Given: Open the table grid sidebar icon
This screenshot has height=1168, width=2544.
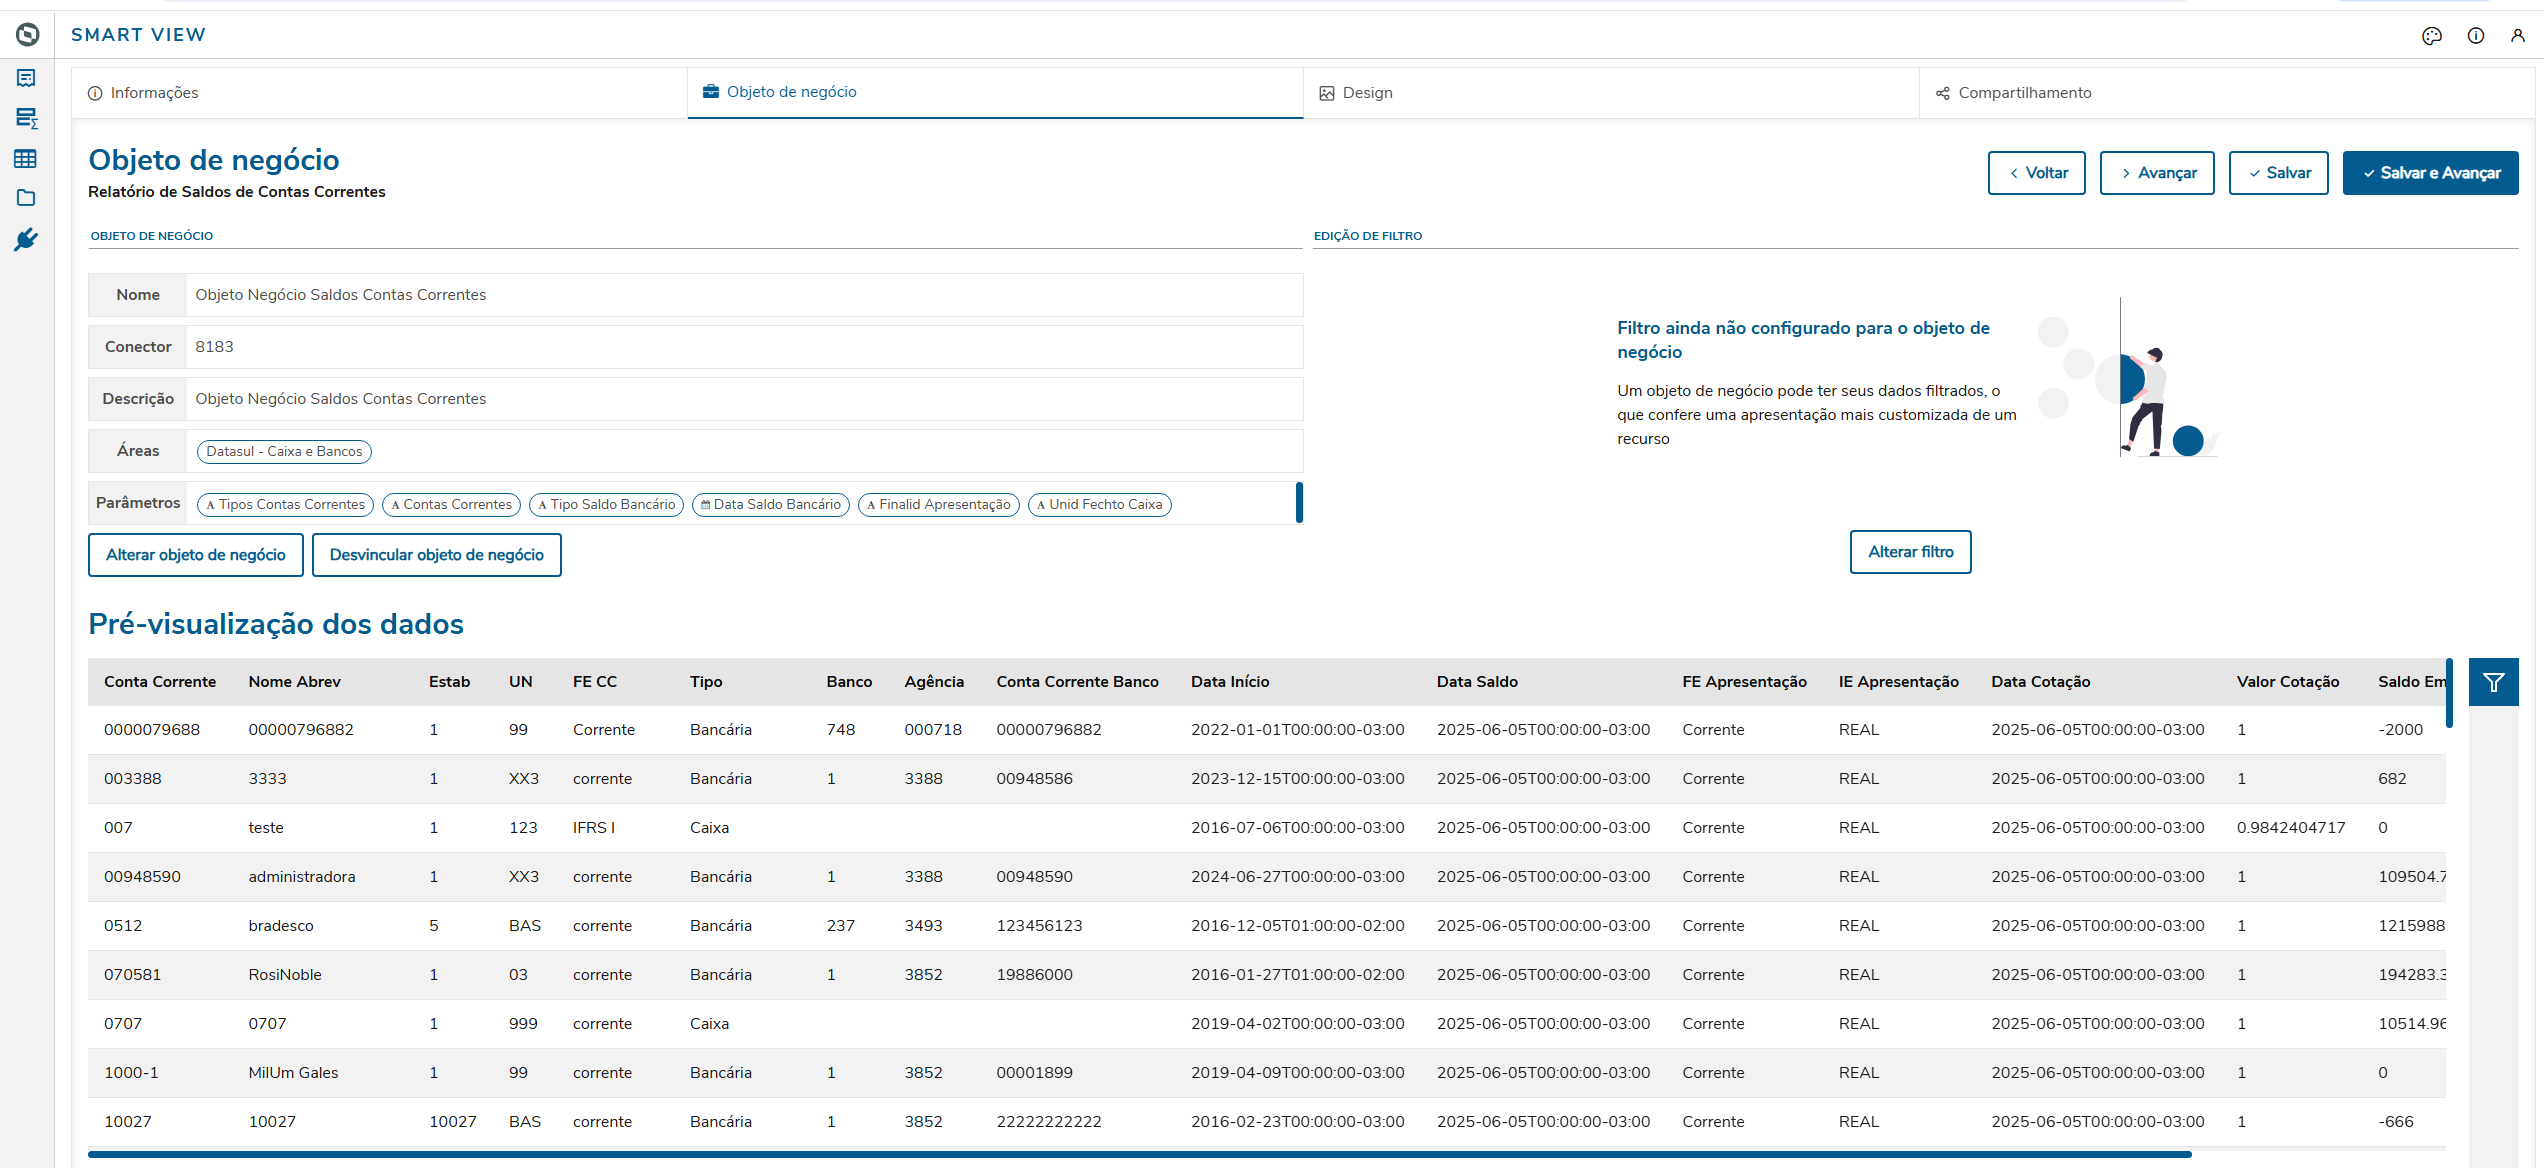Looking at the screenshot, I should coord(26,159).
